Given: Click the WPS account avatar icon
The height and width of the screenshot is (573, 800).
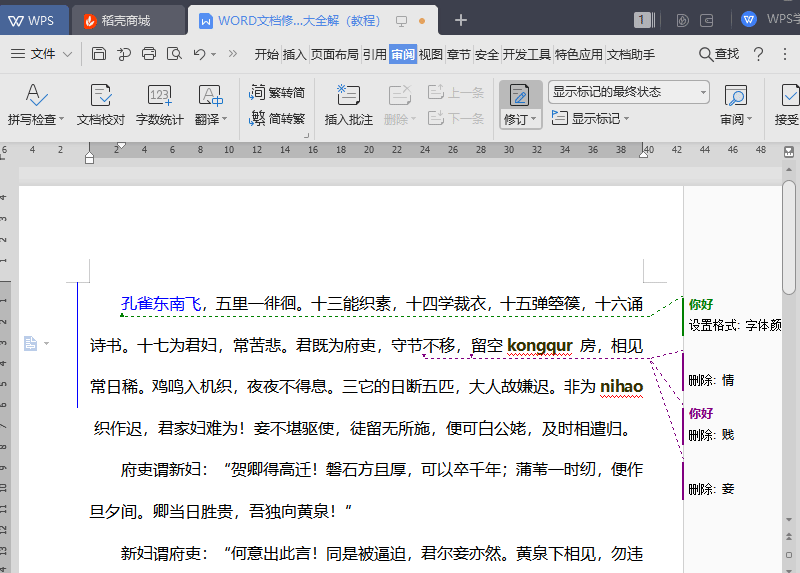Looking at the screenshot, I should coord(748,20).
